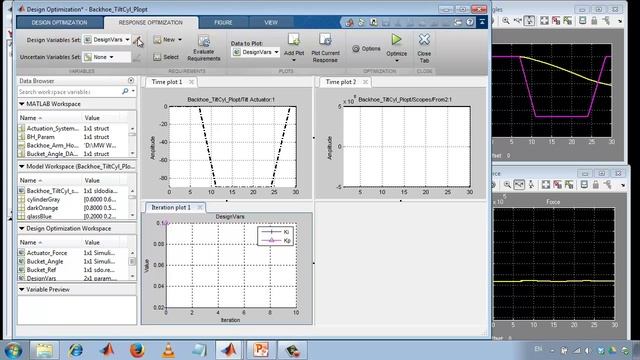This screenshot has width=640, height=360.
Task: Select the cylinderGray variable row
Action: coord(73,199)
